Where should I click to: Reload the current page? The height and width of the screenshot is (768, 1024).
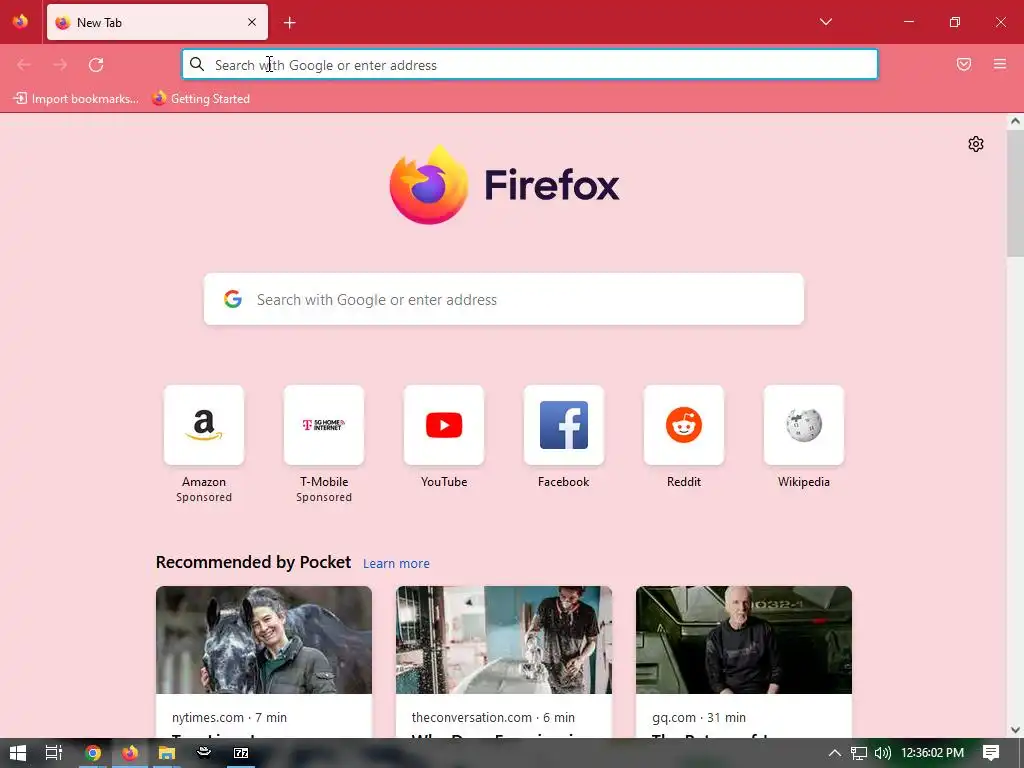point(96,65)
